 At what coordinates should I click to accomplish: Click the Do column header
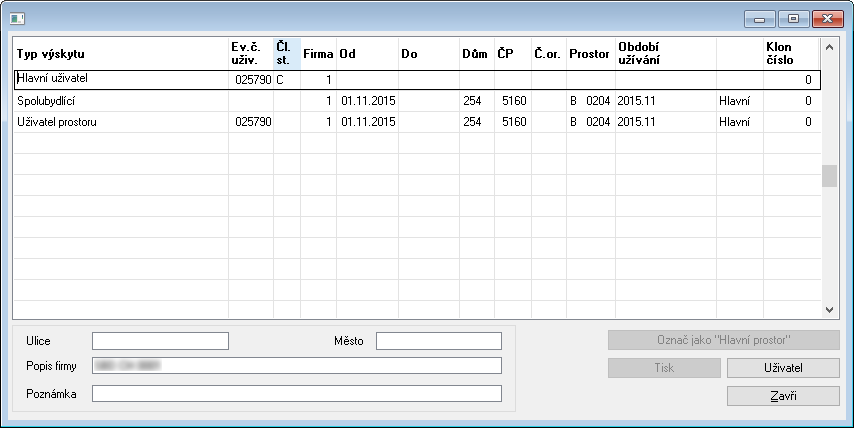tap(429, 53)
